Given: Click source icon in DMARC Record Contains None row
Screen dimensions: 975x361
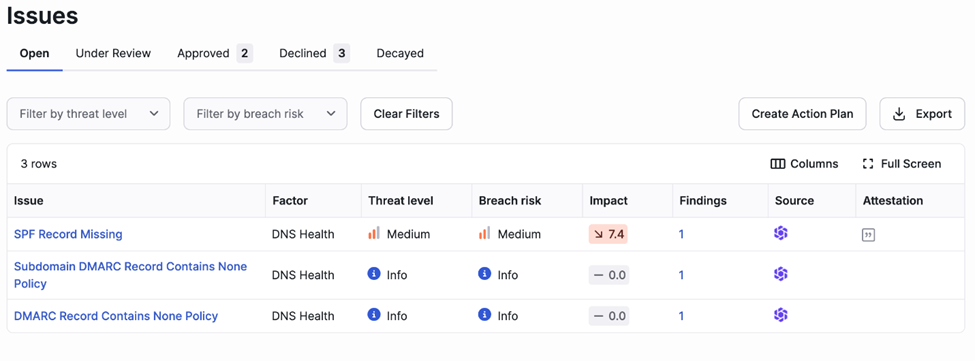Looking at the screenshot, I should pos(781,316).
